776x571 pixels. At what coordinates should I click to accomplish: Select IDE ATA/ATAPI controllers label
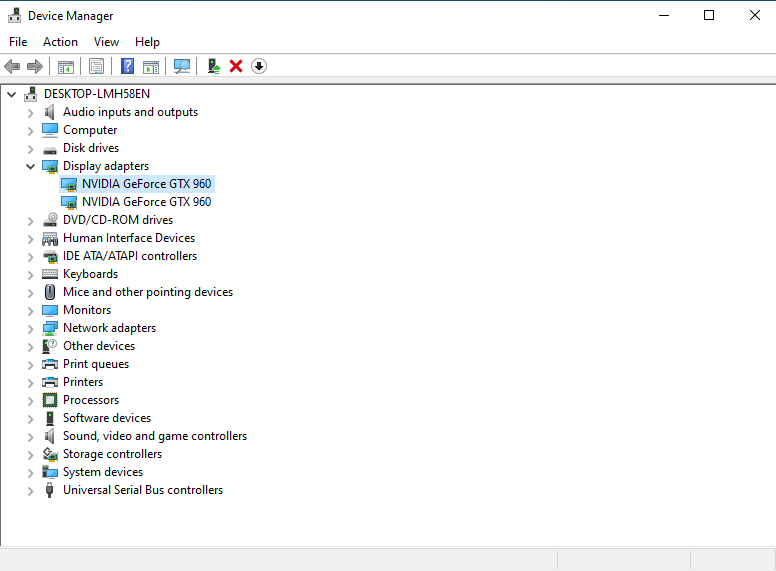pos(130,256)
